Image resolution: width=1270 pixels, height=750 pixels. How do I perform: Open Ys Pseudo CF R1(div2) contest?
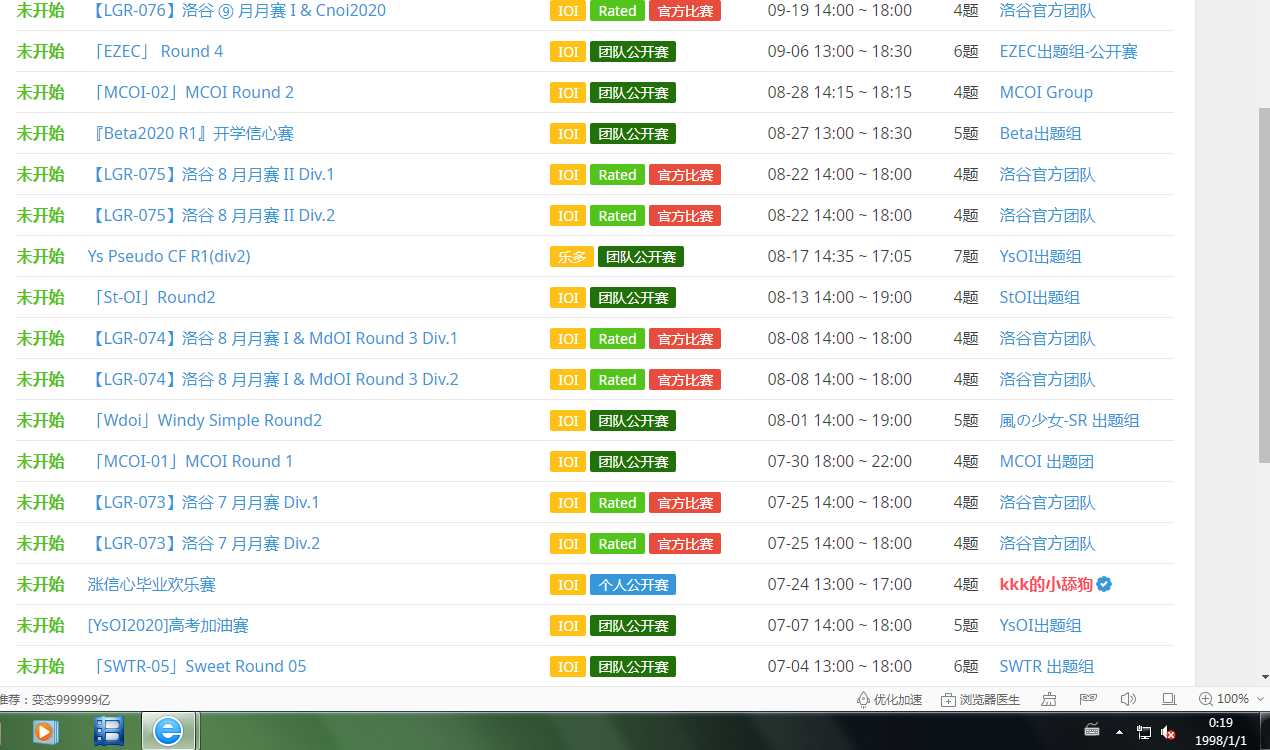tap(169, 256)
